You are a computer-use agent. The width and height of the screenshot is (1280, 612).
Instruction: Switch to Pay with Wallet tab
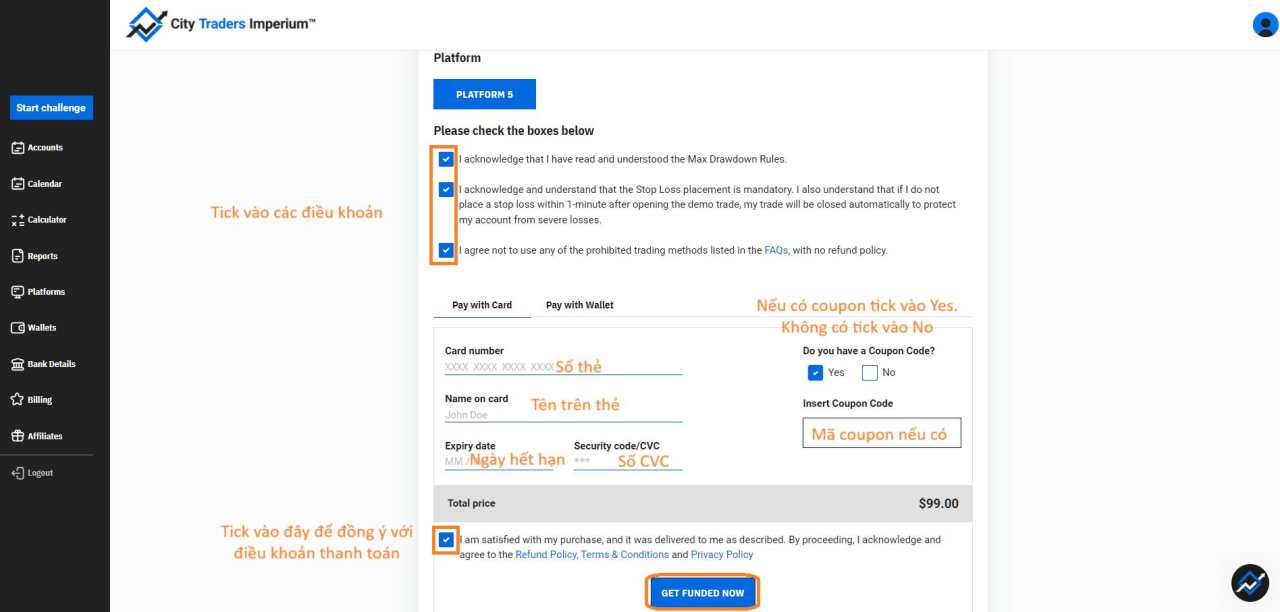tap(580, 305)
